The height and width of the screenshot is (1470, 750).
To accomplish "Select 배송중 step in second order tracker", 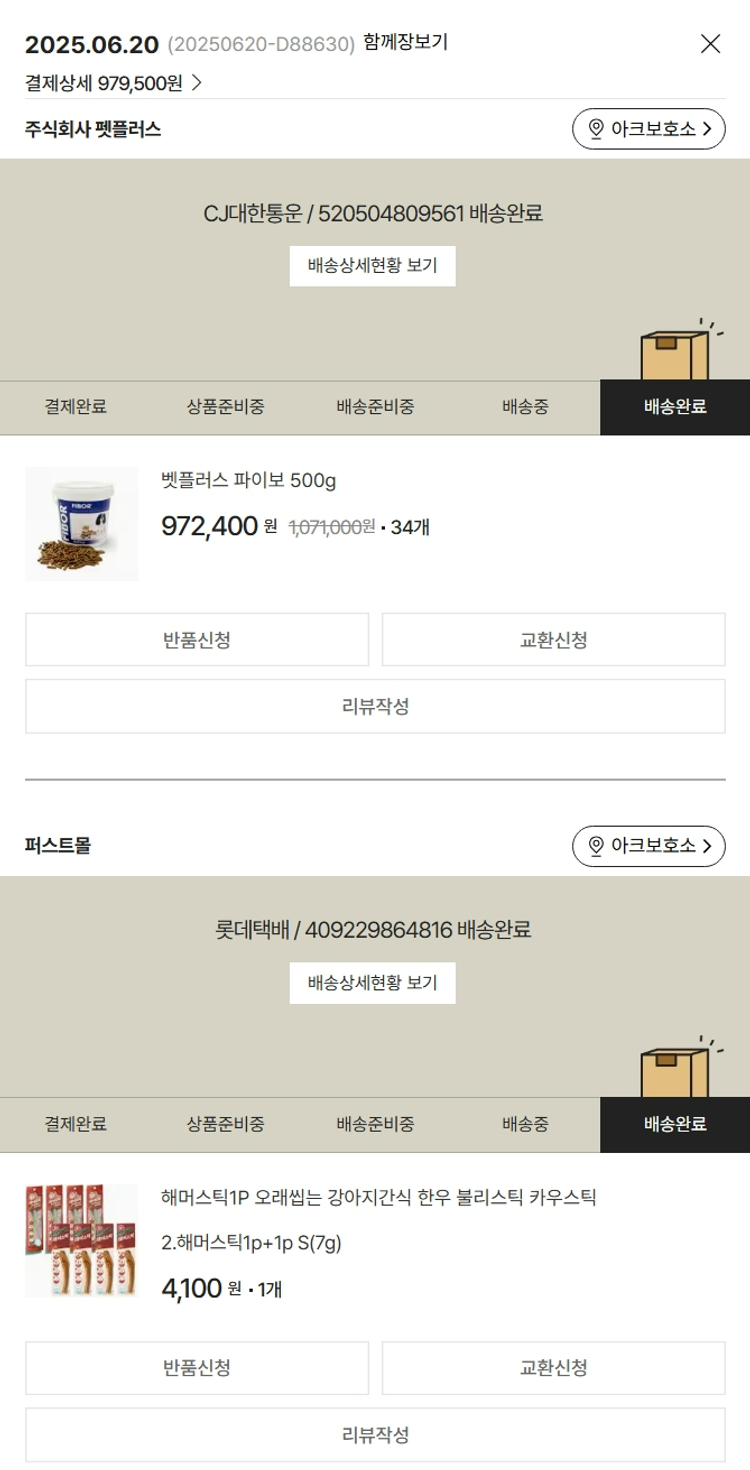I will coord(525,1124).
